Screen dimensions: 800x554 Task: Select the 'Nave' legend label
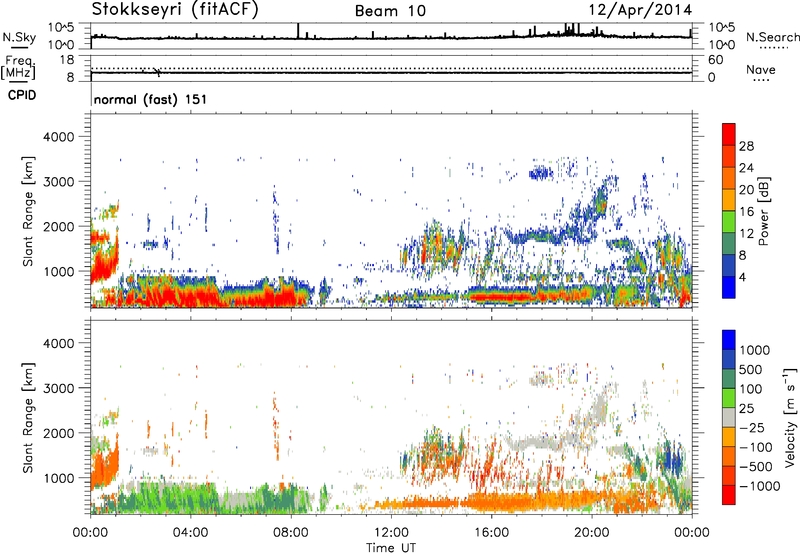(x=761, y=69)
